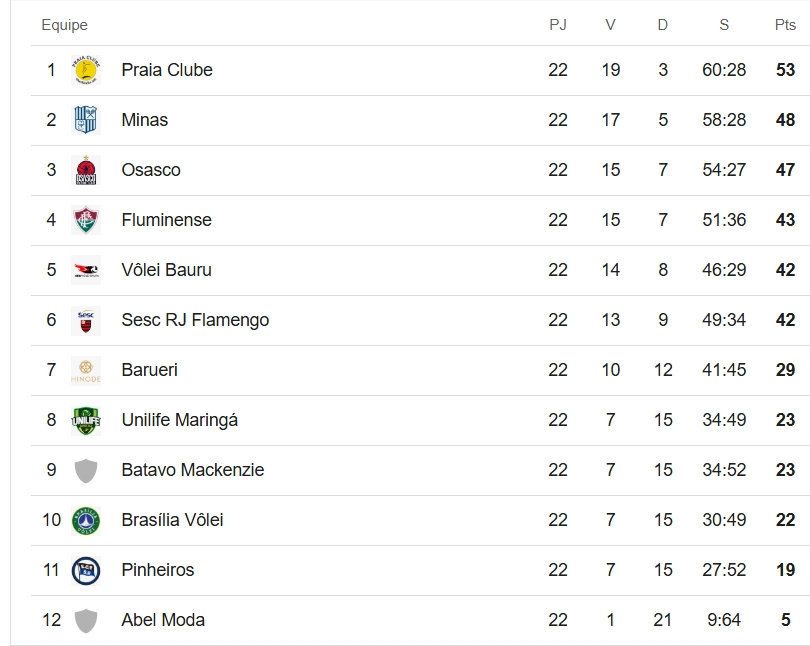Open the Osasco club logo
810x646 pixels.
86,170
